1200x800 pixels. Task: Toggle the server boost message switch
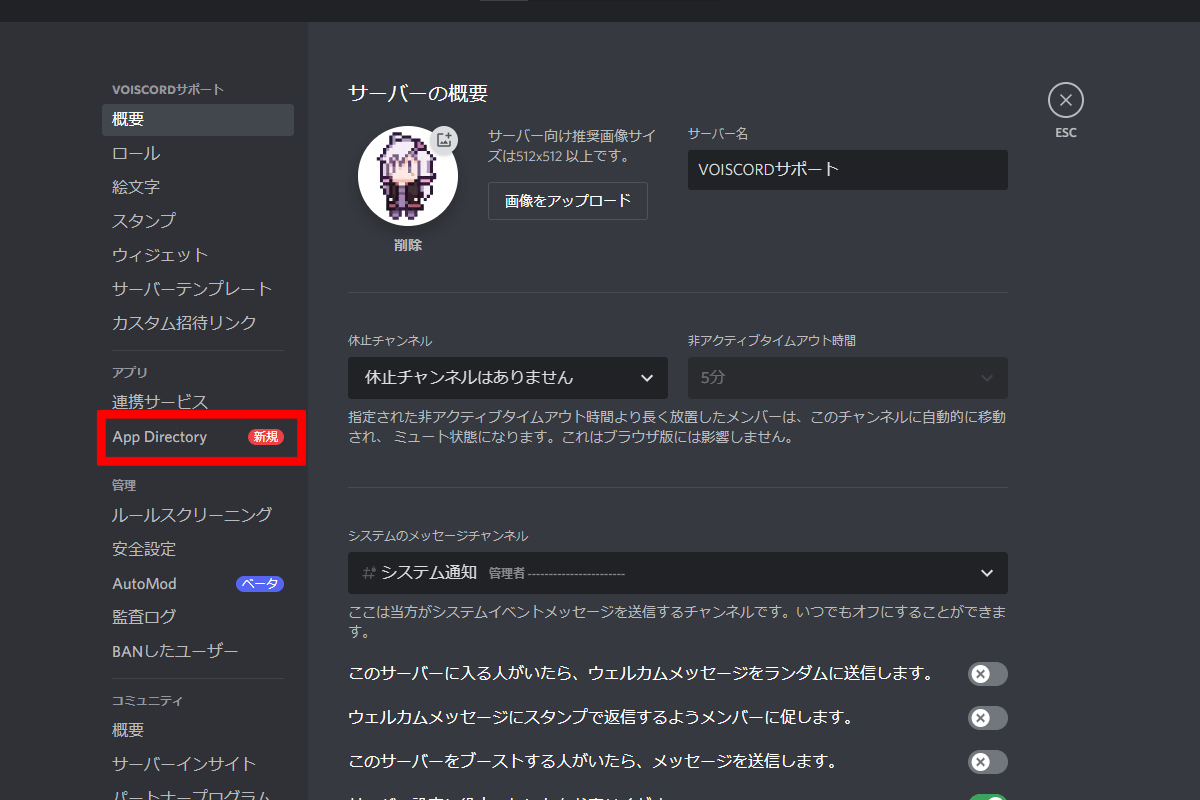[988, 762]
